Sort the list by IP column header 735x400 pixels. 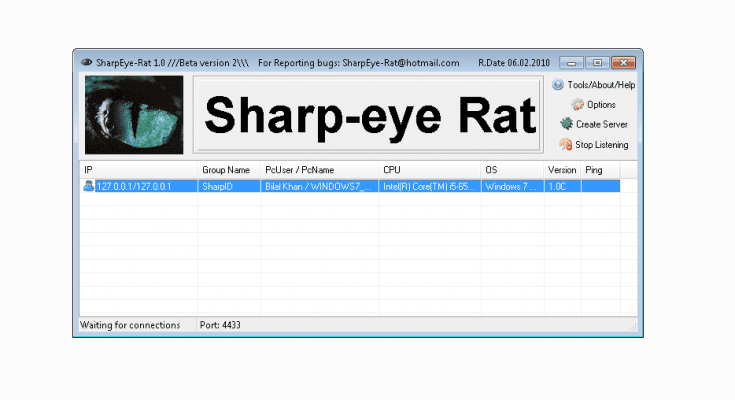click(x=138, y=171)
